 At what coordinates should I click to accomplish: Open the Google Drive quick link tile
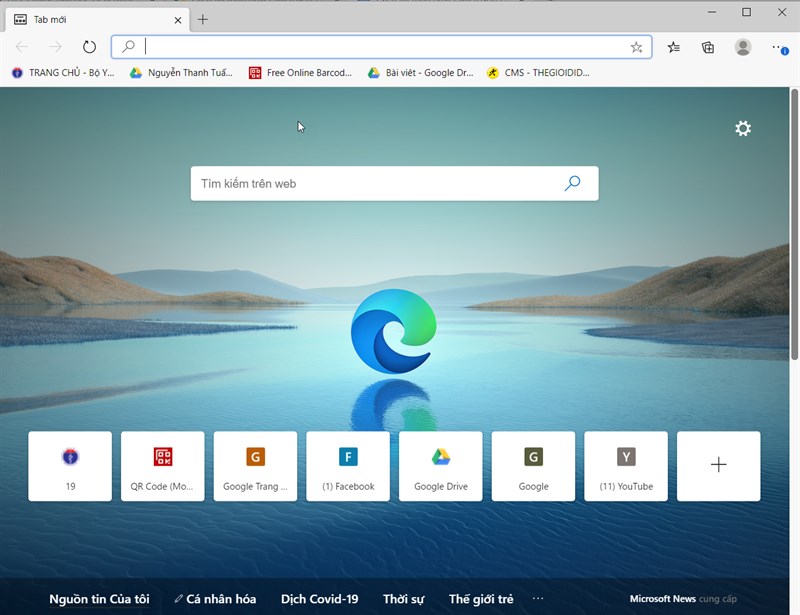440,465
